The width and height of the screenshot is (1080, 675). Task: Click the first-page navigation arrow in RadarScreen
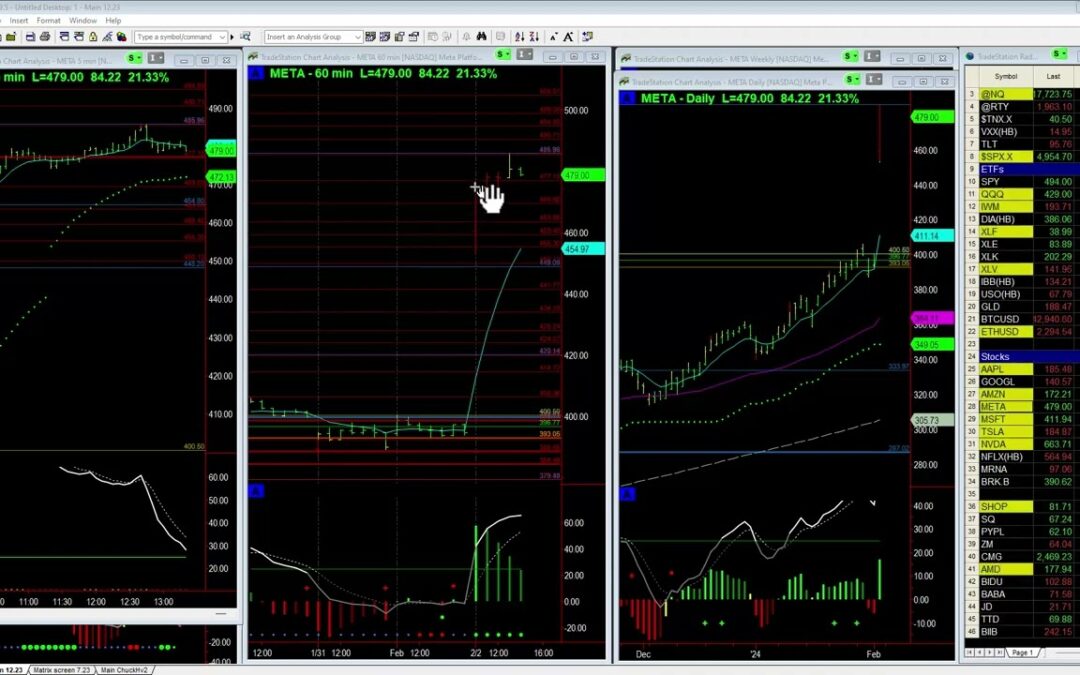(969, 651)
